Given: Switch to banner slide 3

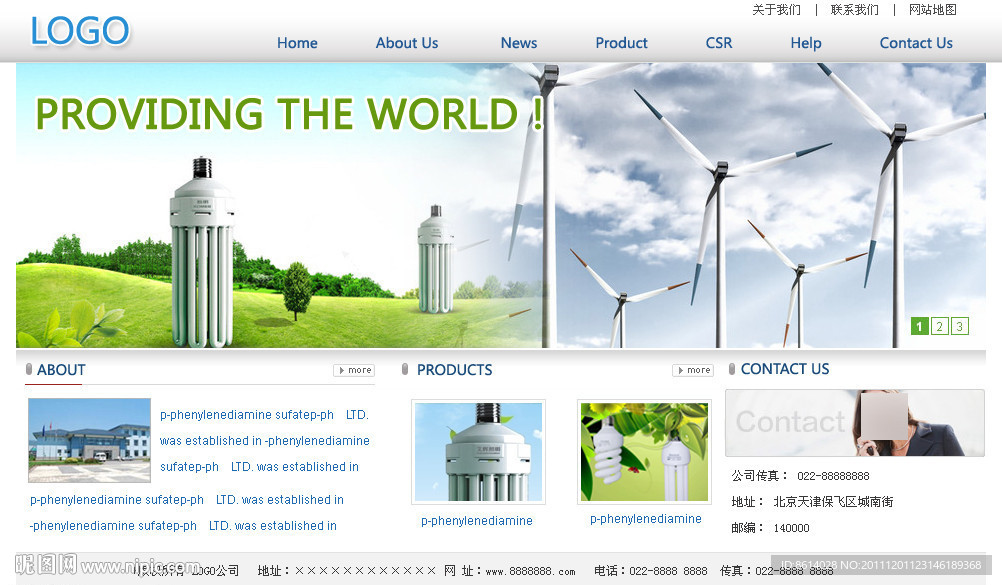Looking at the screenshot, I should 959,326.
